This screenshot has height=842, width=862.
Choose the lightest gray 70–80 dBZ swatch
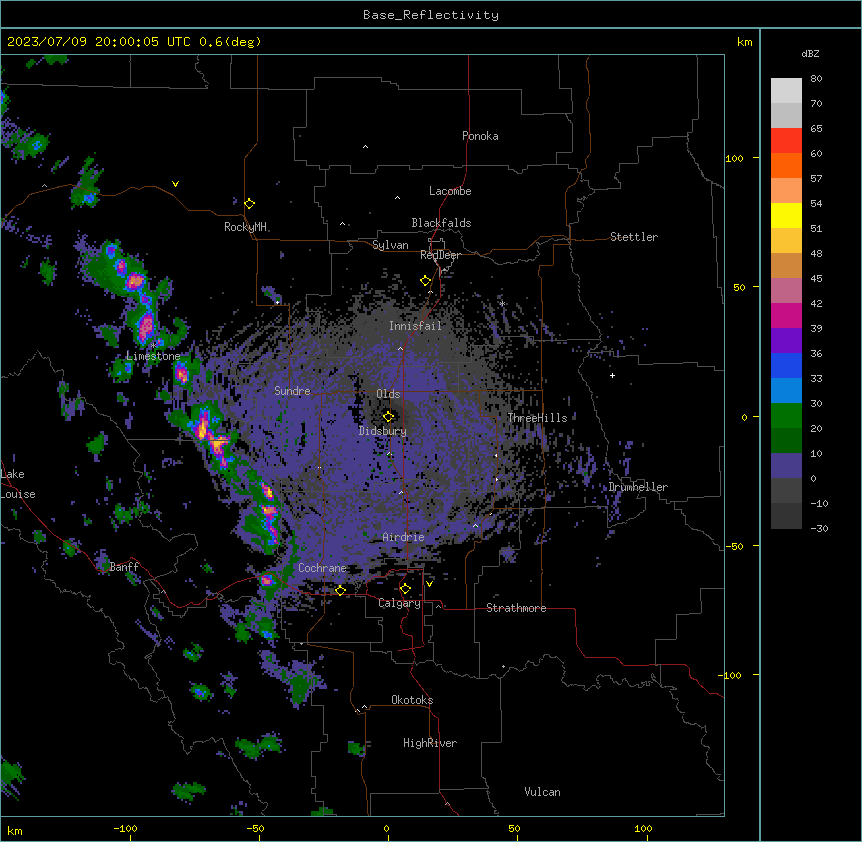786,91
